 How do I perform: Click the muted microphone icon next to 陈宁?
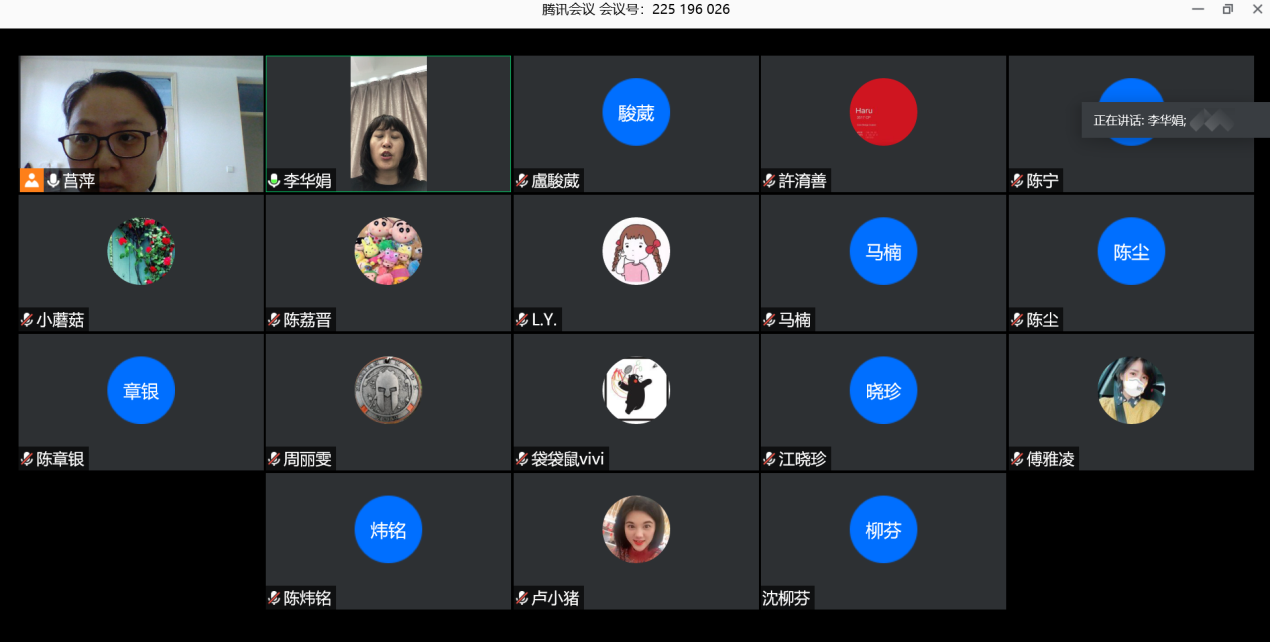(x=1017, y=181)
